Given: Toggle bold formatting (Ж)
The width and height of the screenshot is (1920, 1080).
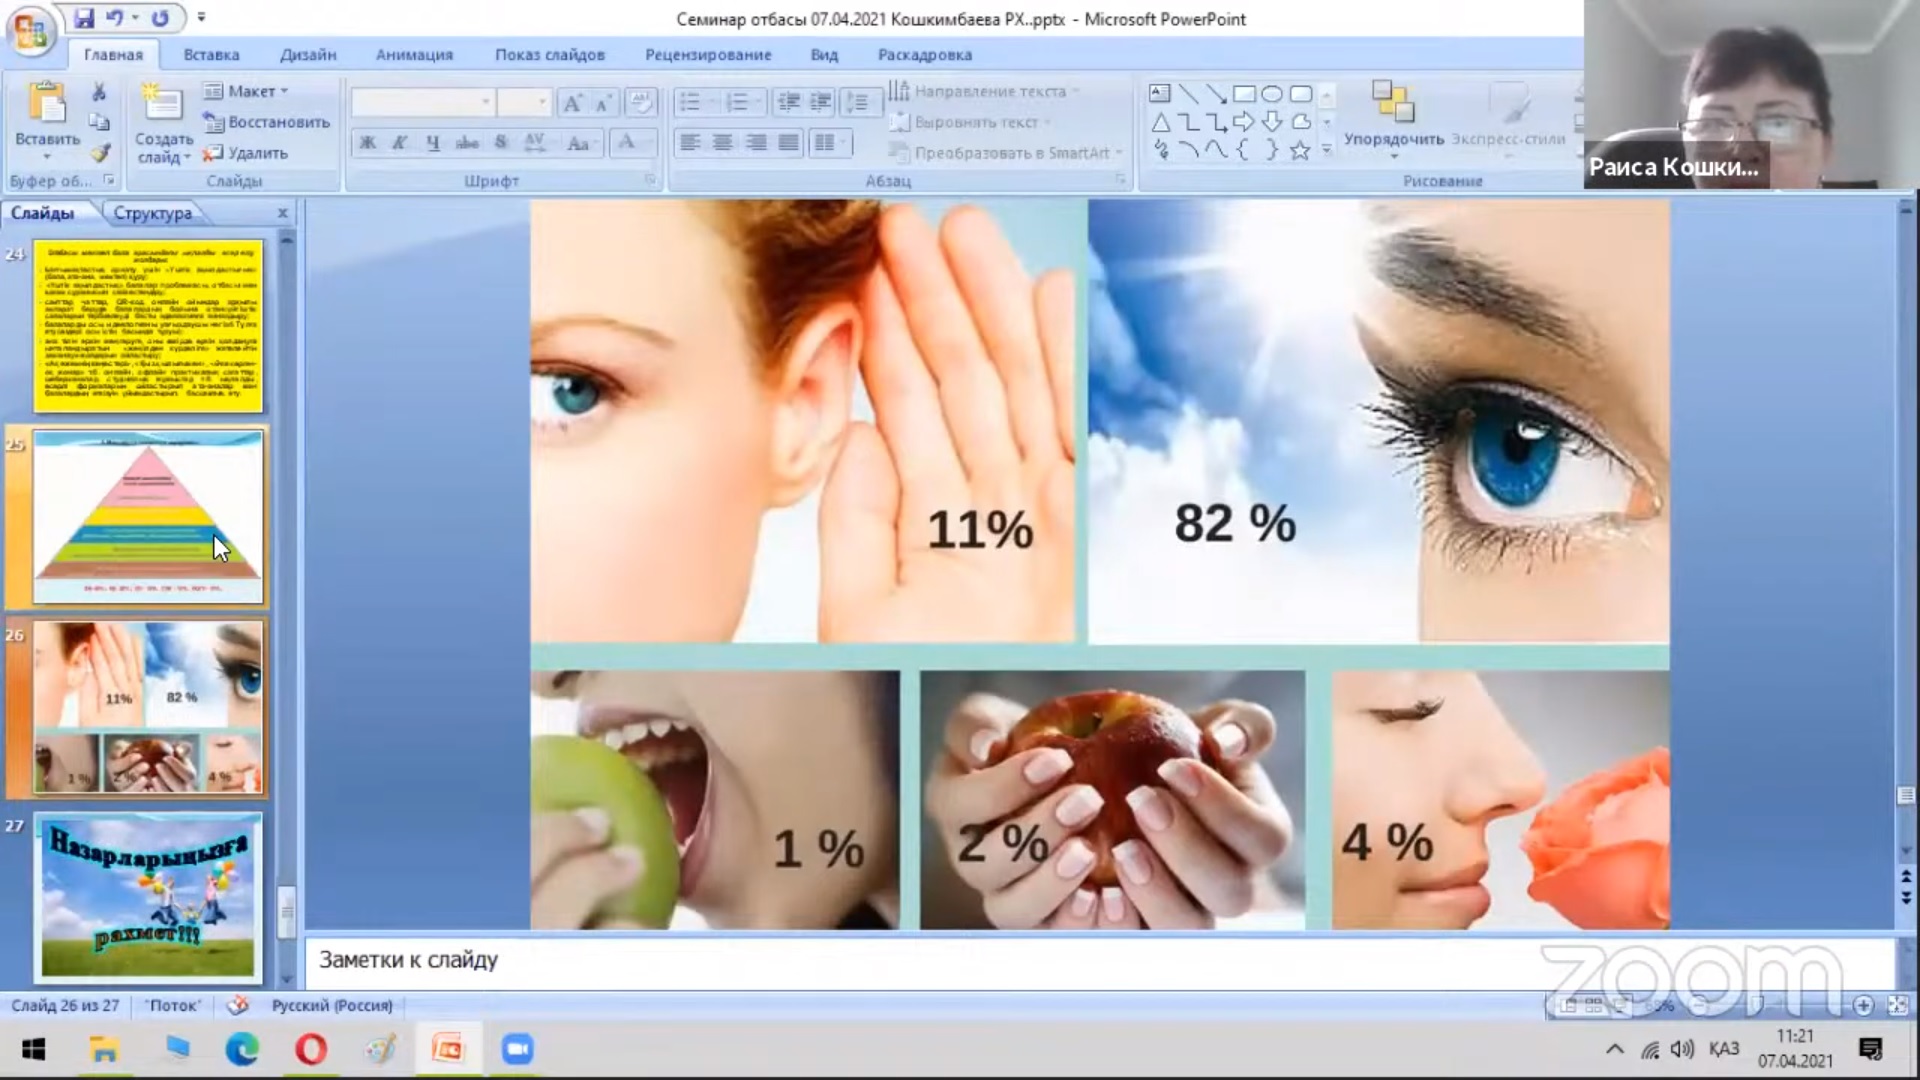Looking at the screenshot, I should pyautogui.click(x=368, y=143).
